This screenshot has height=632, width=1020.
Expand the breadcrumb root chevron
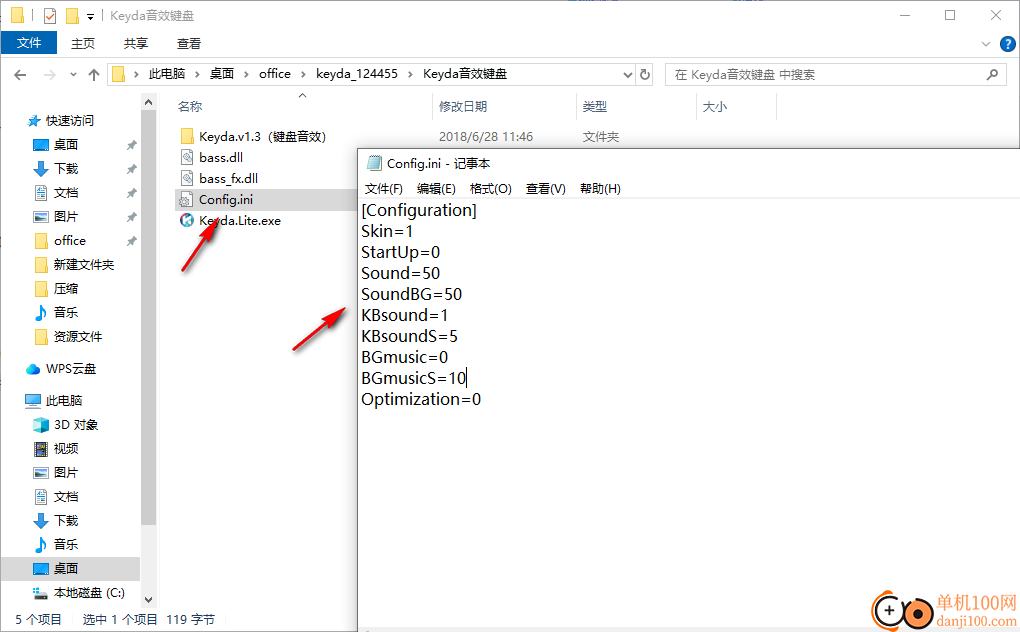[x=136, y=74]
